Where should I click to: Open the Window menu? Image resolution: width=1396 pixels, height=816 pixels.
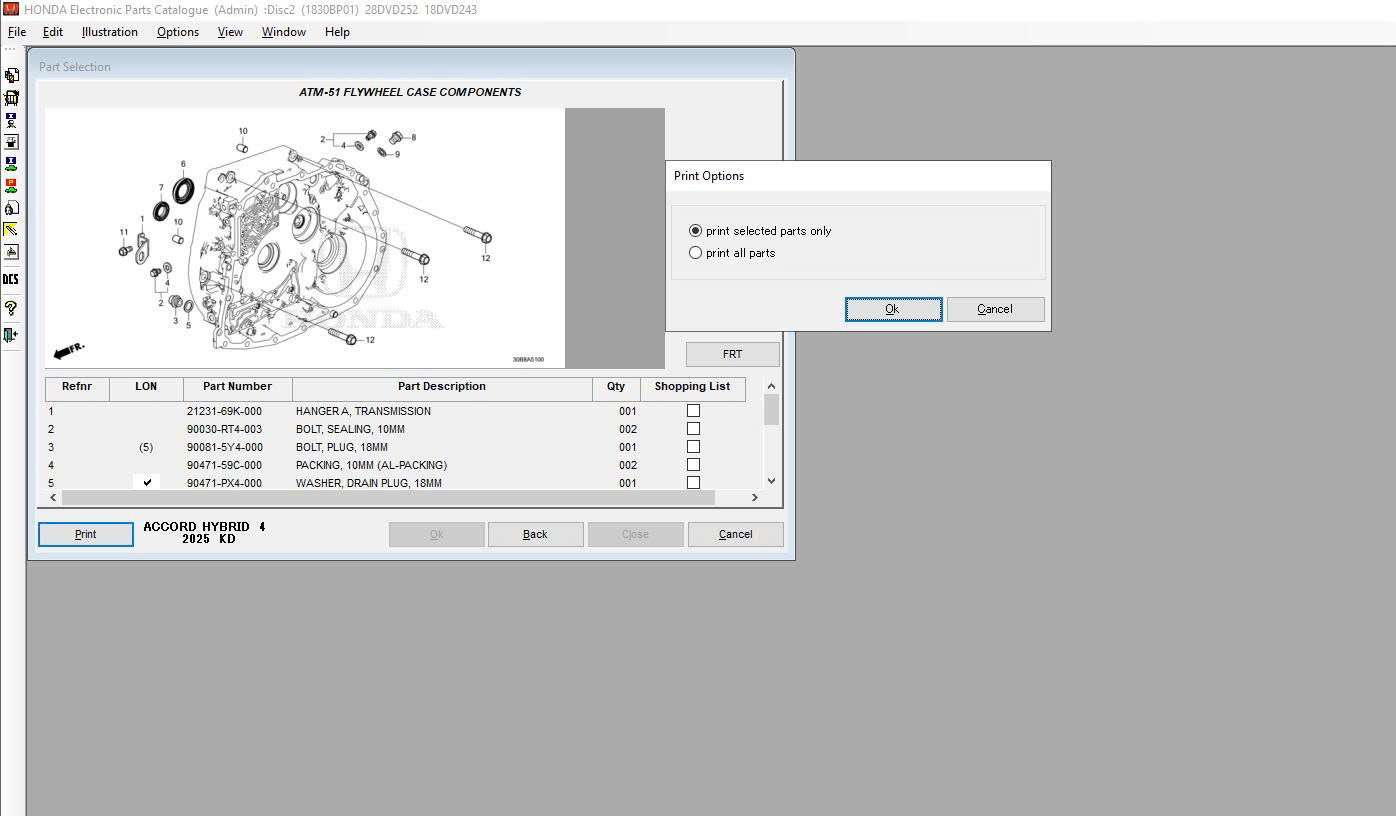coord(284,32)
